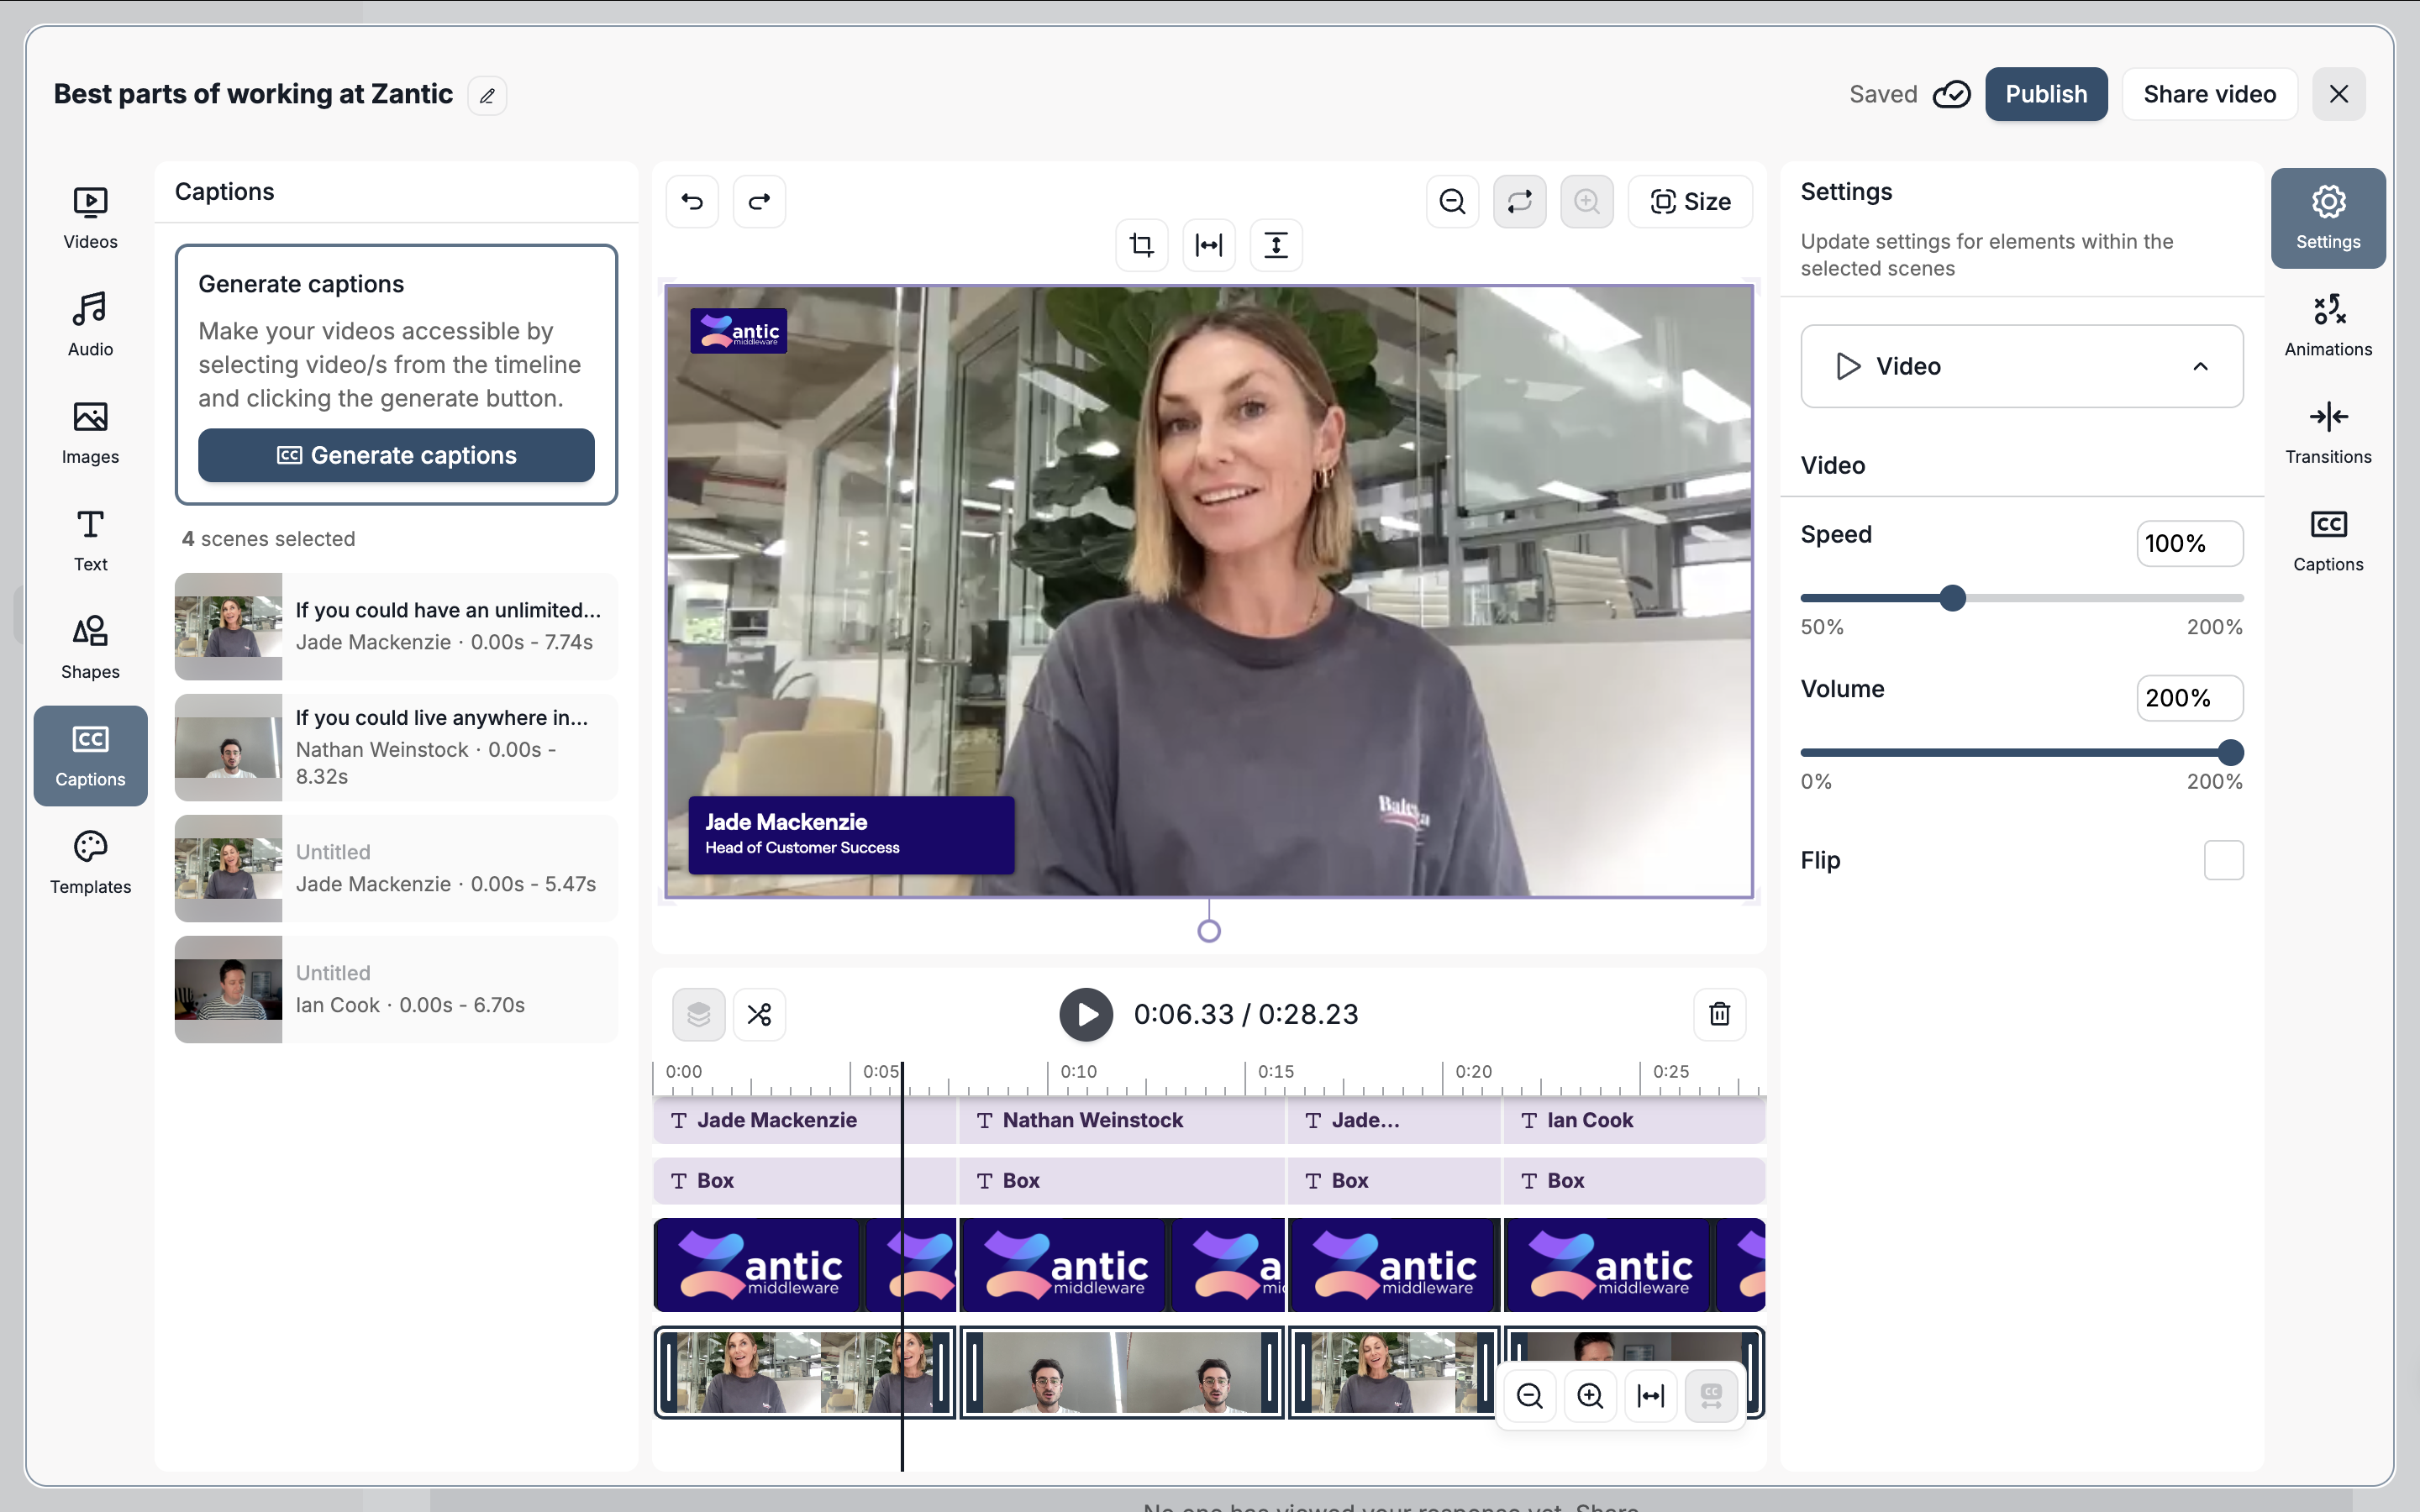Open the Transitions panel
The image size is (2420, 1512).
(2327, 432)
